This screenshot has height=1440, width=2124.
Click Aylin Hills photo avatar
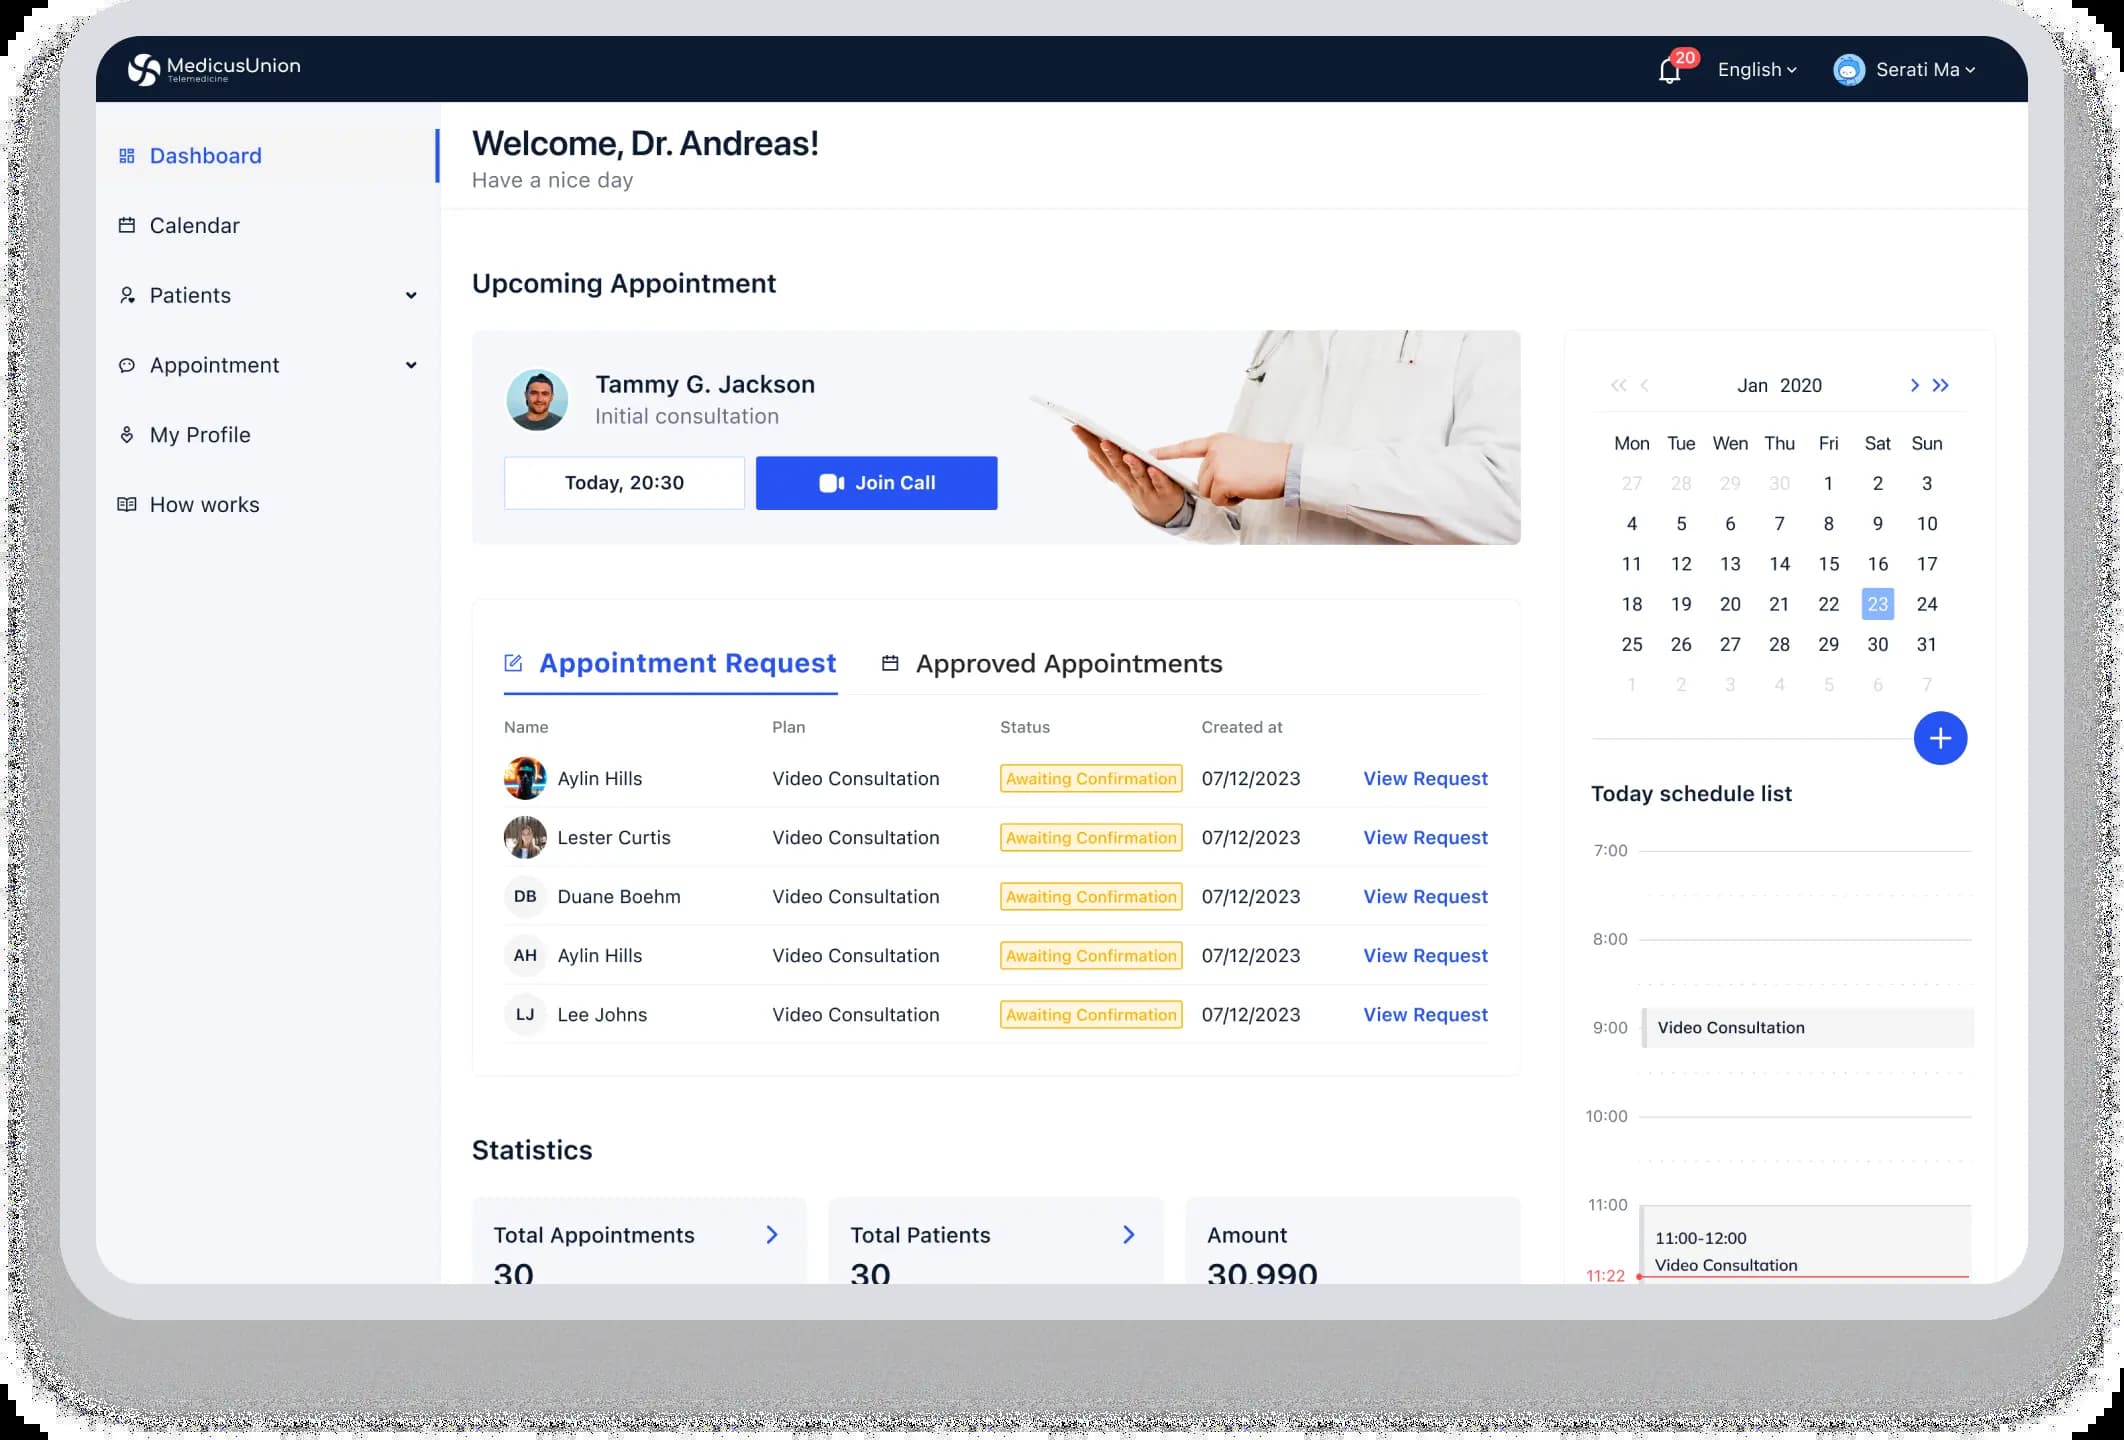(525, 779)
